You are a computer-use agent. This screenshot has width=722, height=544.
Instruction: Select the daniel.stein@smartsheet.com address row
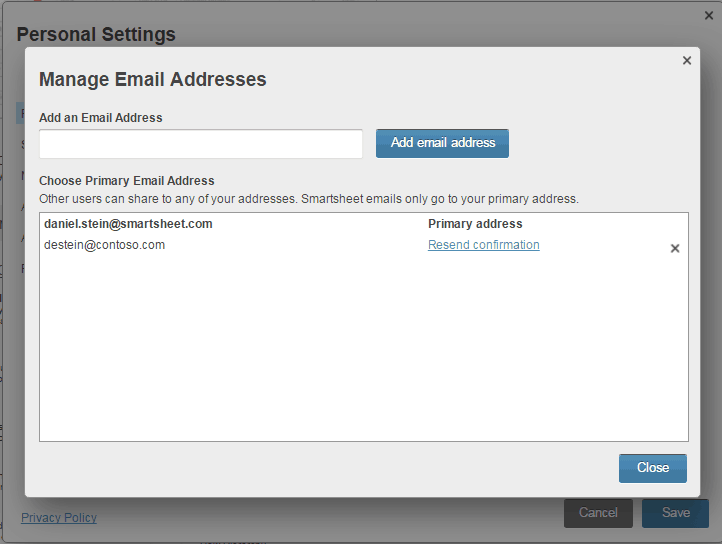(128, 224)
